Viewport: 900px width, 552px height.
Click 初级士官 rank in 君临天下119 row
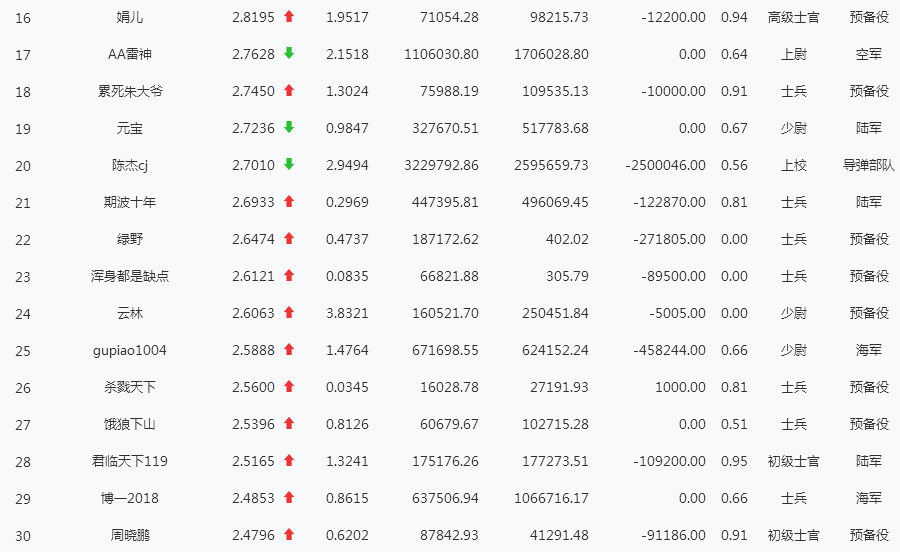[x=794, y=461]
